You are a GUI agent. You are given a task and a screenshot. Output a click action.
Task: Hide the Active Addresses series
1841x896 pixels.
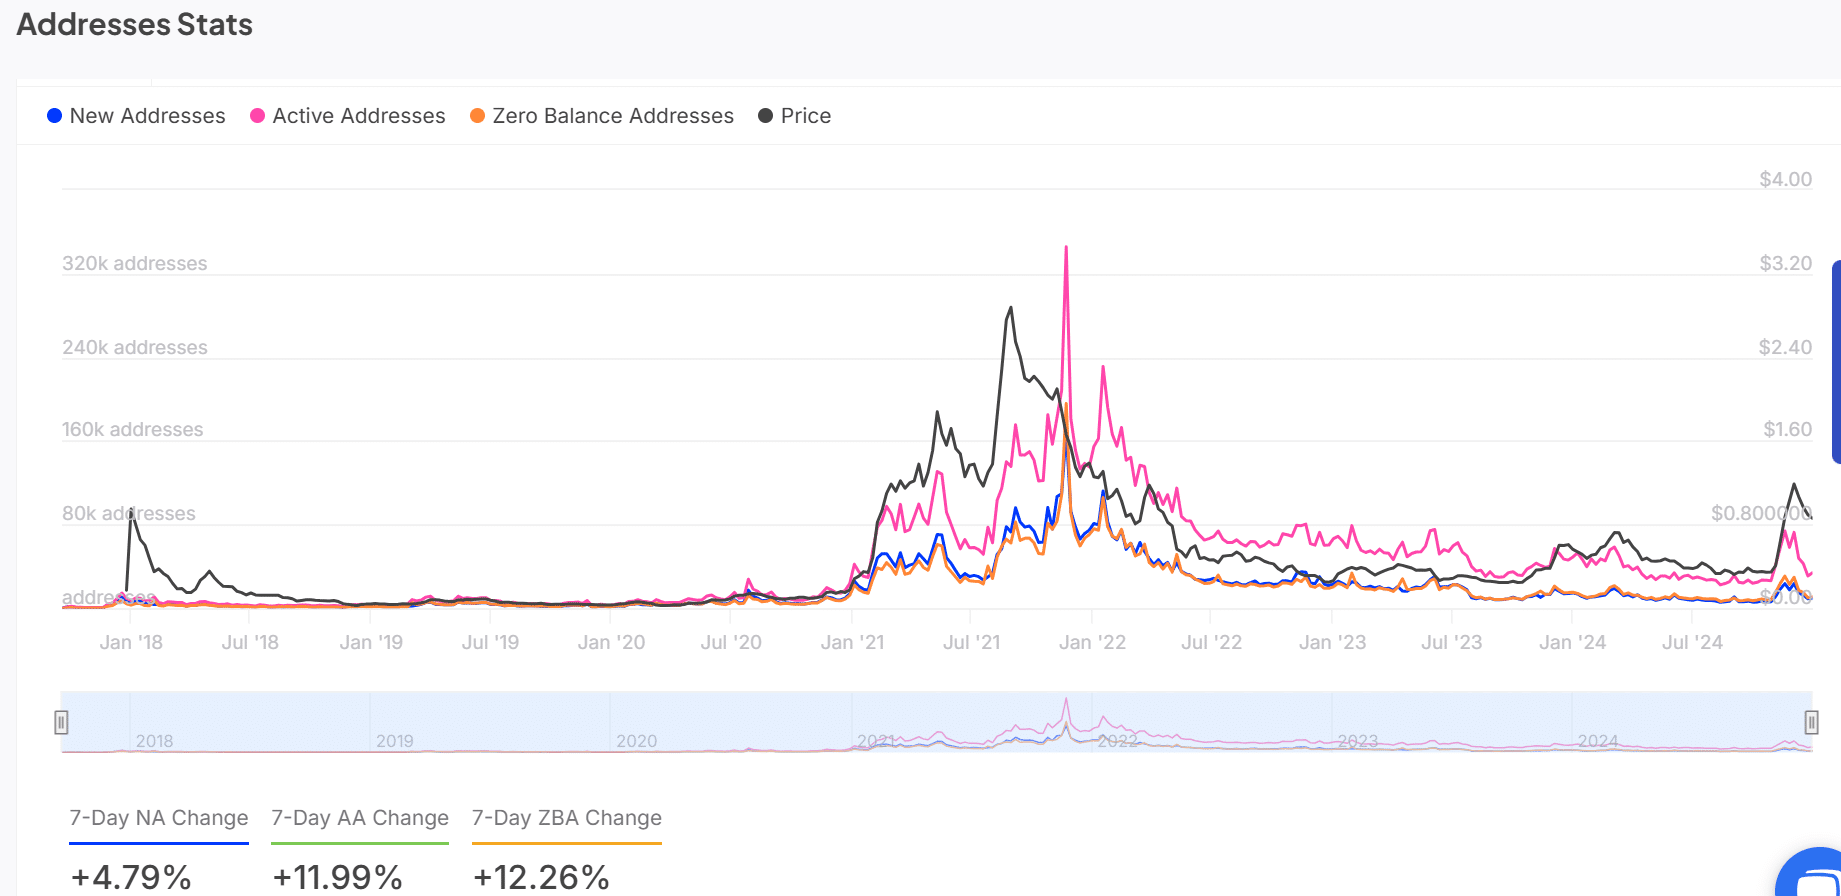click(x=358, y=115)
